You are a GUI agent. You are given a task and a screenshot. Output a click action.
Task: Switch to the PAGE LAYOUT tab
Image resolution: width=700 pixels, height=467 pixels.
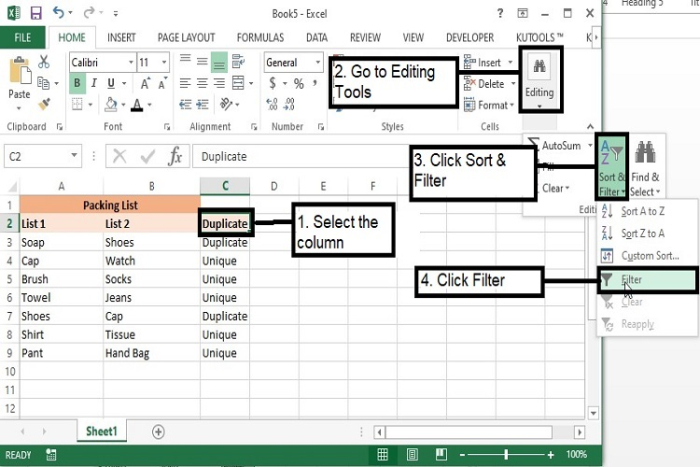[186, 38]
